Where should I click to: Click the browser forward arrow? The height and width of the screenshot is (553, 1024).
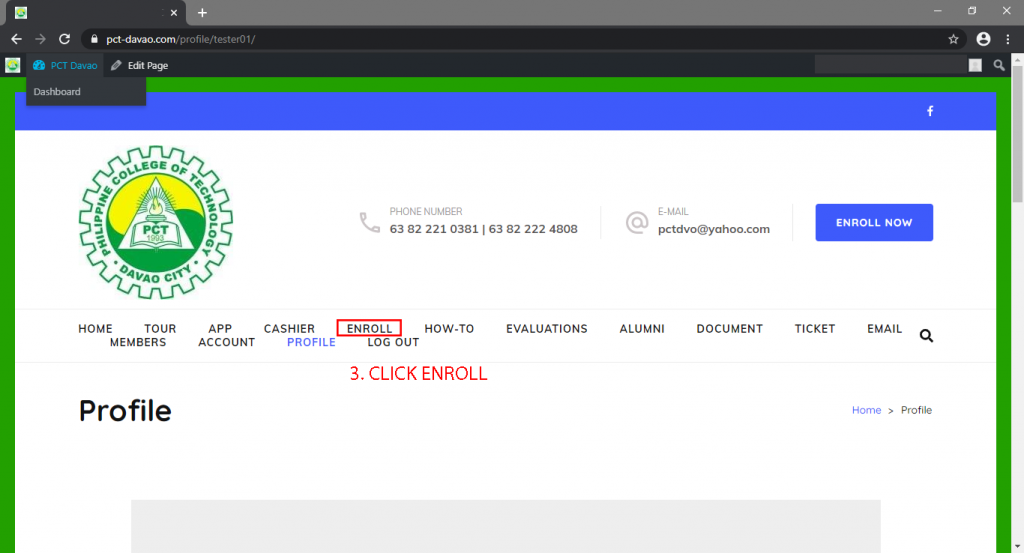tap(40, 39)
